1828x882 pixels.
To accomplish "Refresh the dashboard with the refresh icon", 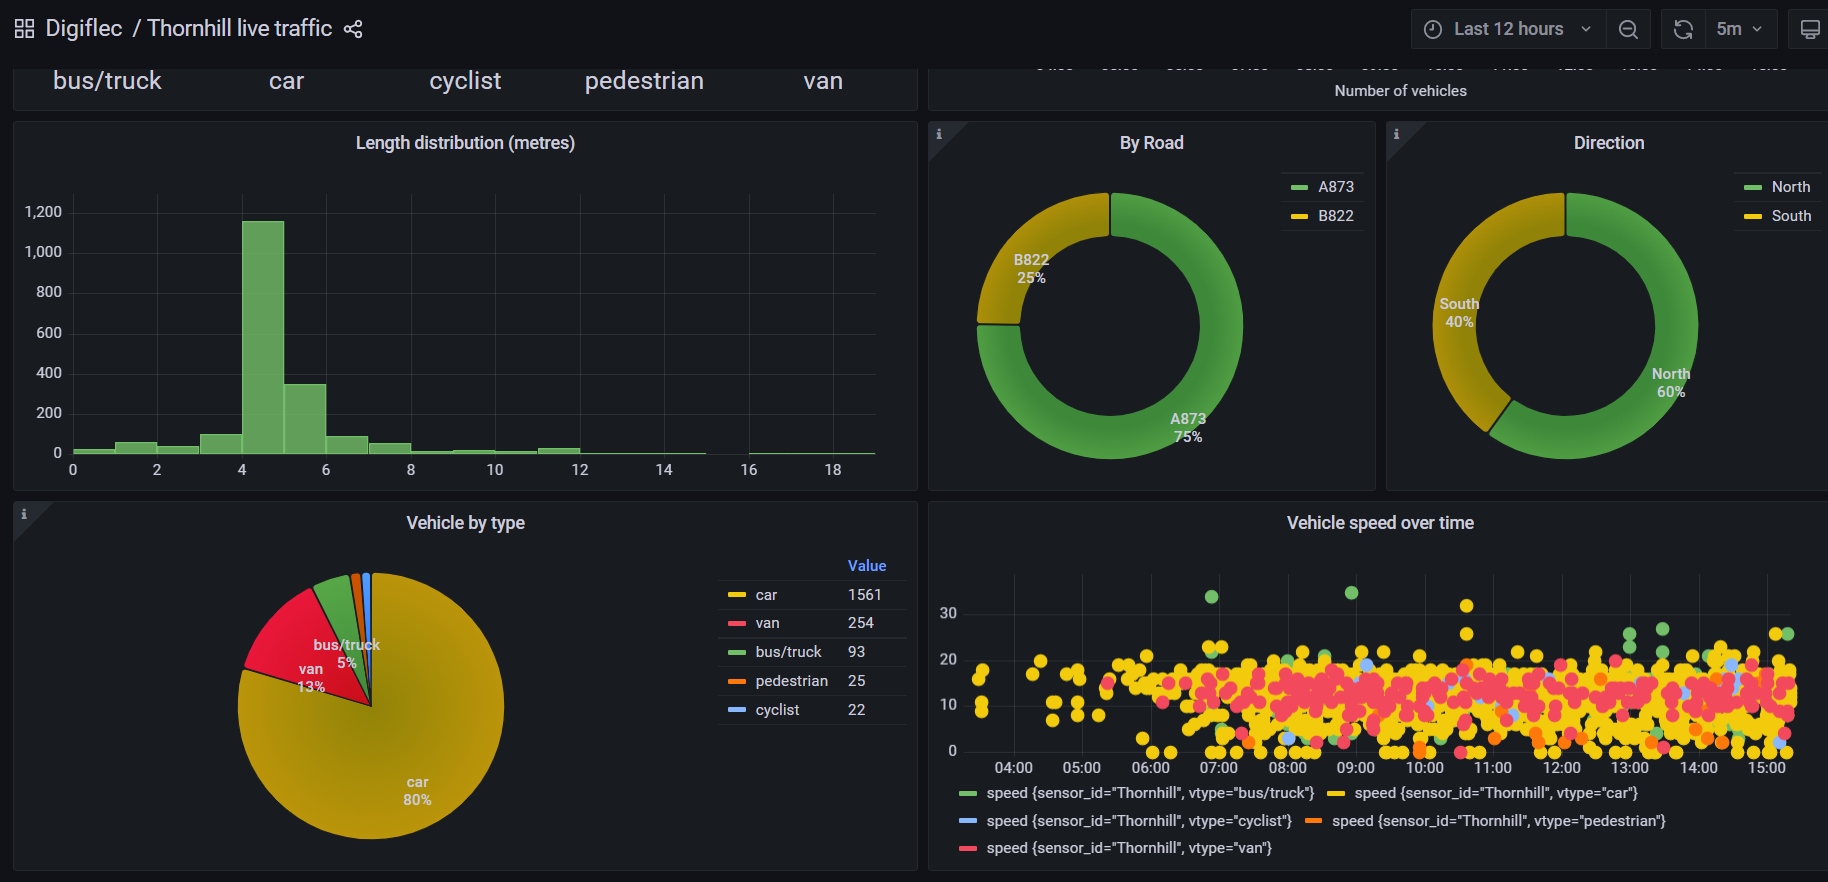I will coord(1684,29).
